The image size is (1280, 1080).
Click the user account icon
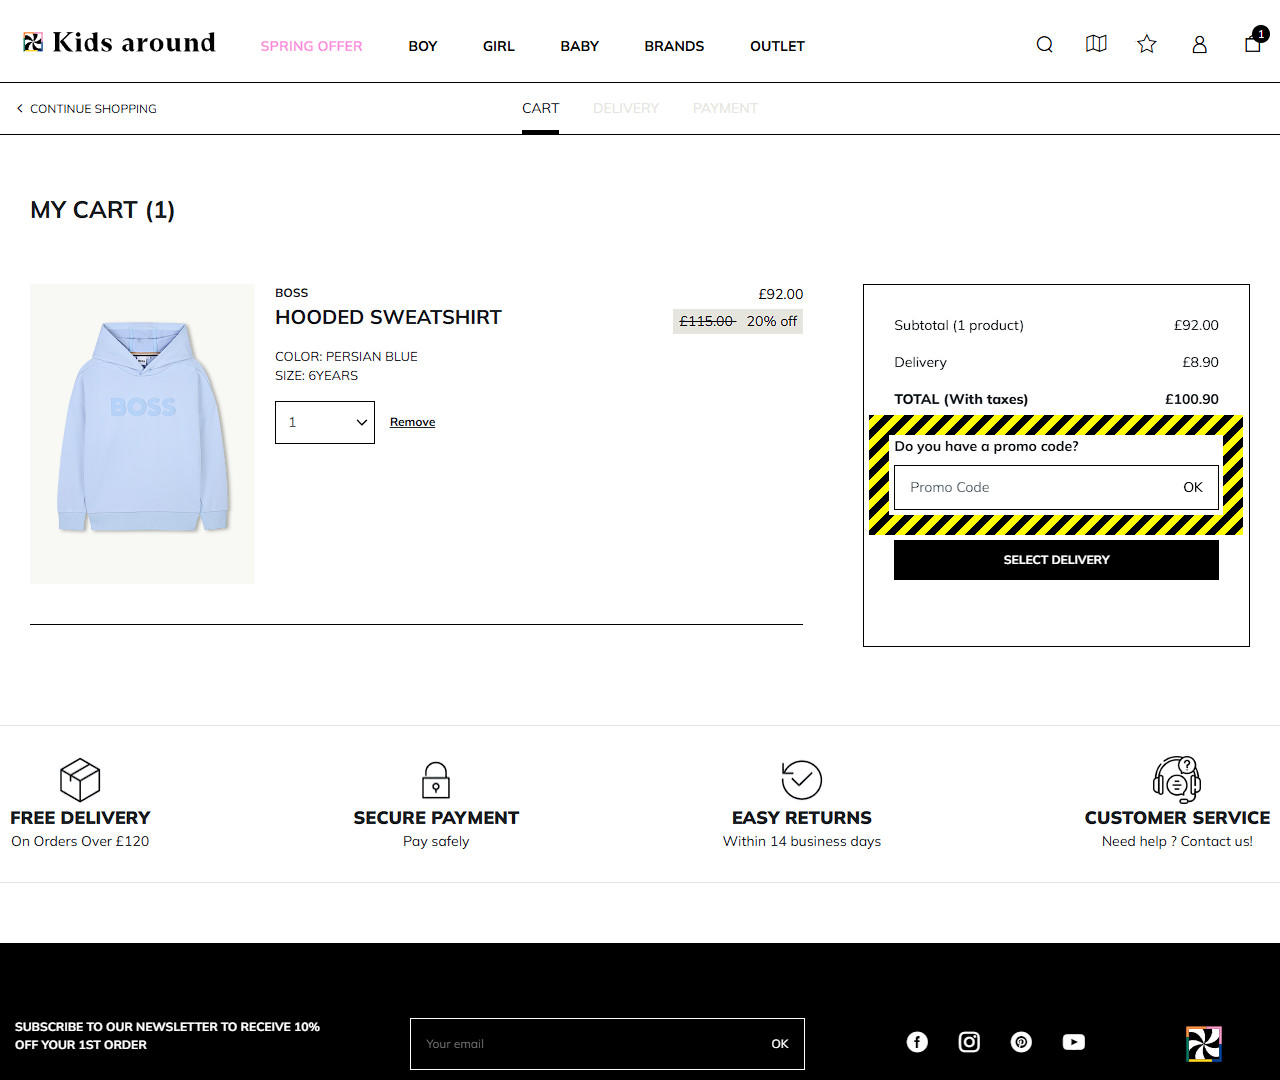click(x=1199, y=44)
